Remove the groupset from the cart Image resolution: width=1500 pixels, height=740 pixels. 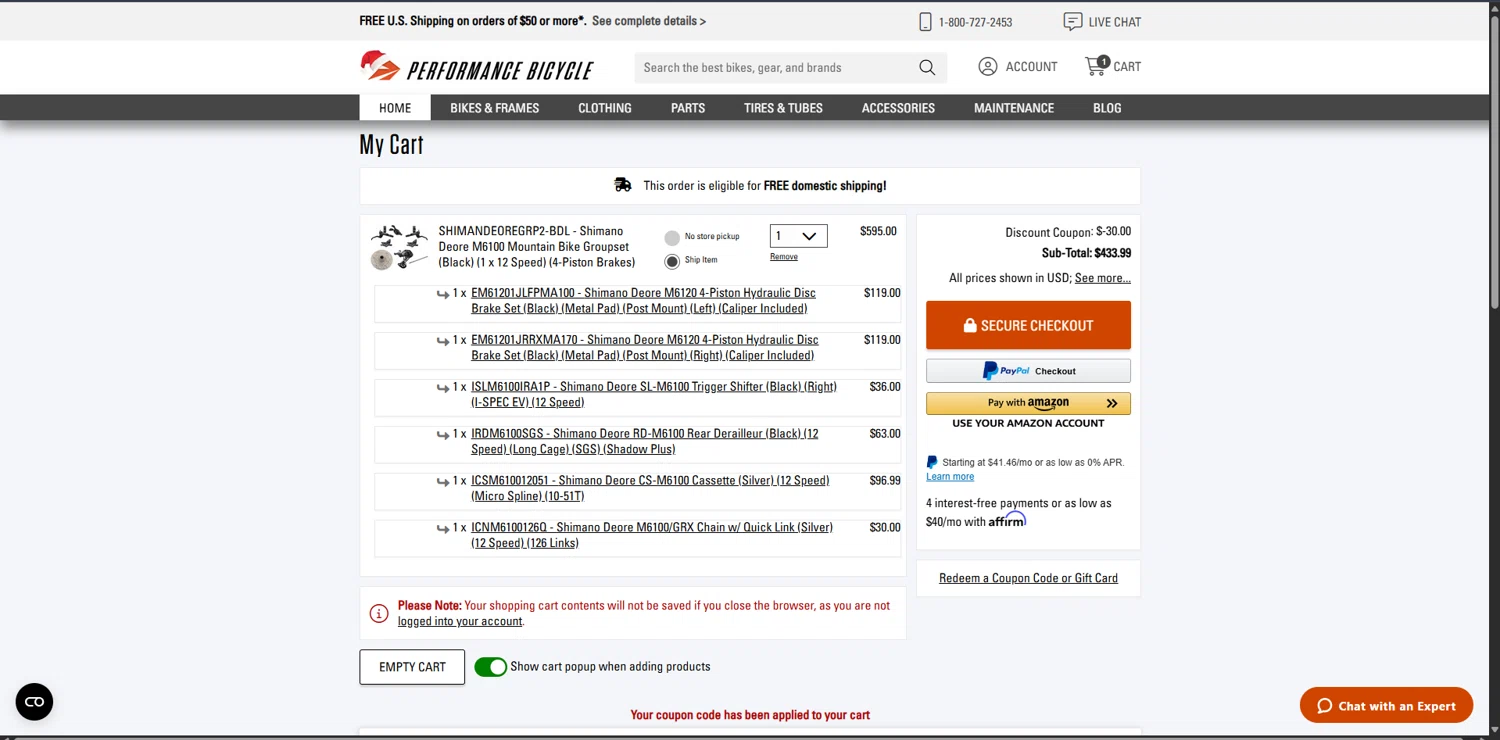pos(784,257)
